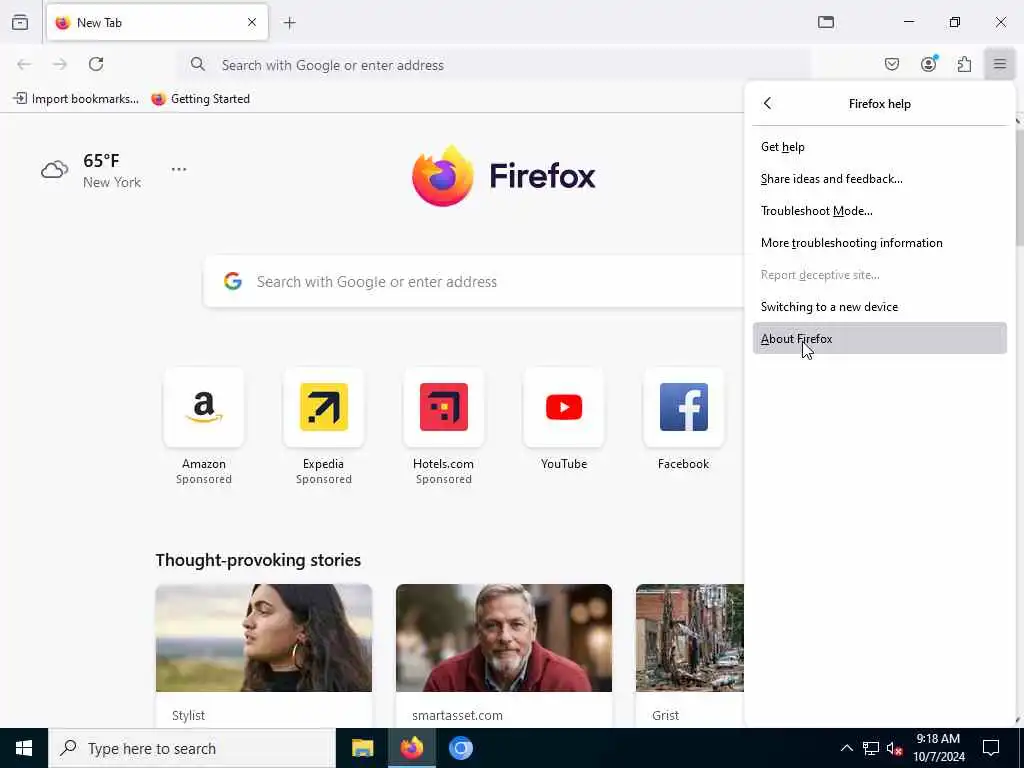Click the 65°F New York weather text
The height and width of the screenshot is (768, 1024).
(112, 170)
